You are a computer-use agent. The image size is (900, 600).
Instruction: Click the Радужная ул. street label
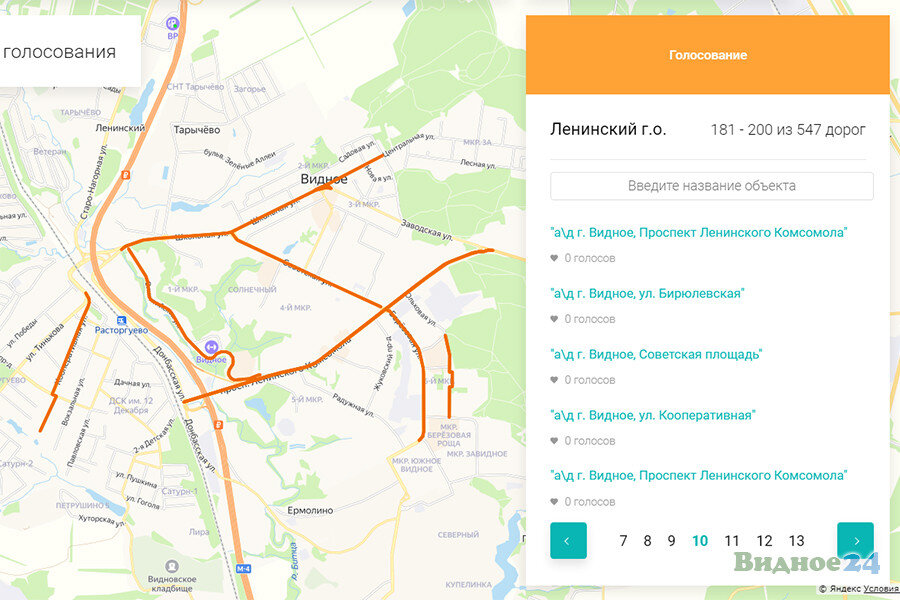(354, 405)
